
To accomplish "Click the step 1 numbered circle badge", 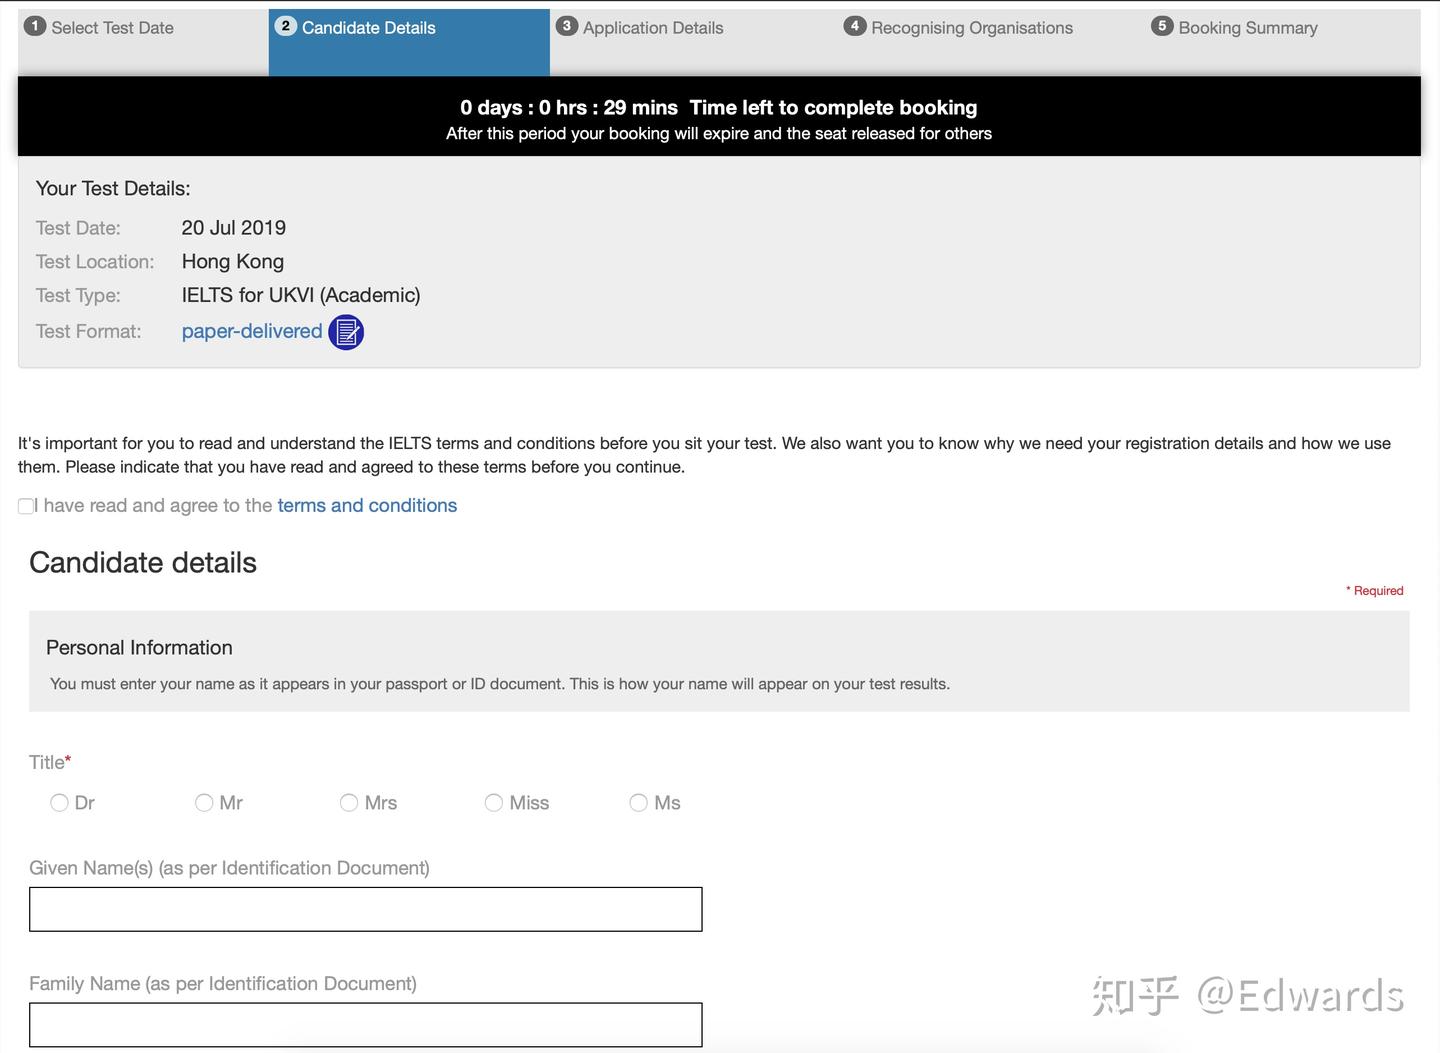I will pos(36,27).
